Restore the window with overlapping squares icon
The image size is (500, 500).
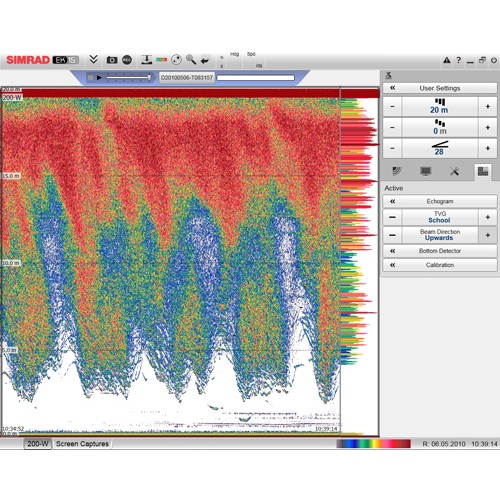click(x=482, y=60)
